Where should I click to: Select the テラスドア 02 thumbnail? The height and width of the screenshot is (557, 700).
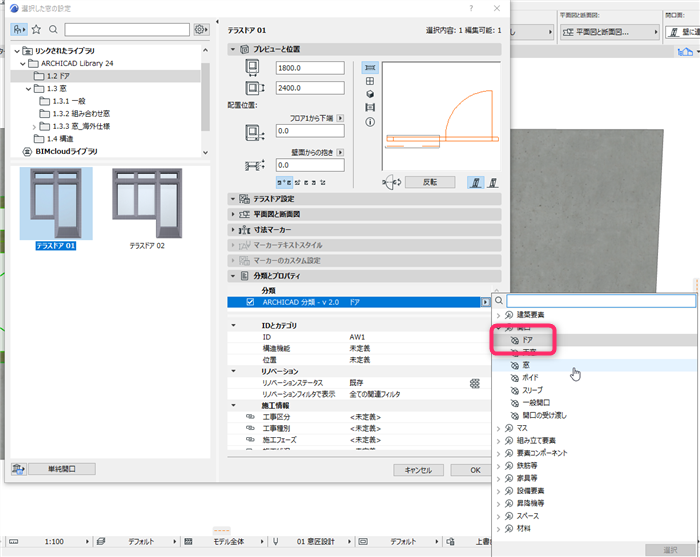pyautogui.click(x=147, y=208)
